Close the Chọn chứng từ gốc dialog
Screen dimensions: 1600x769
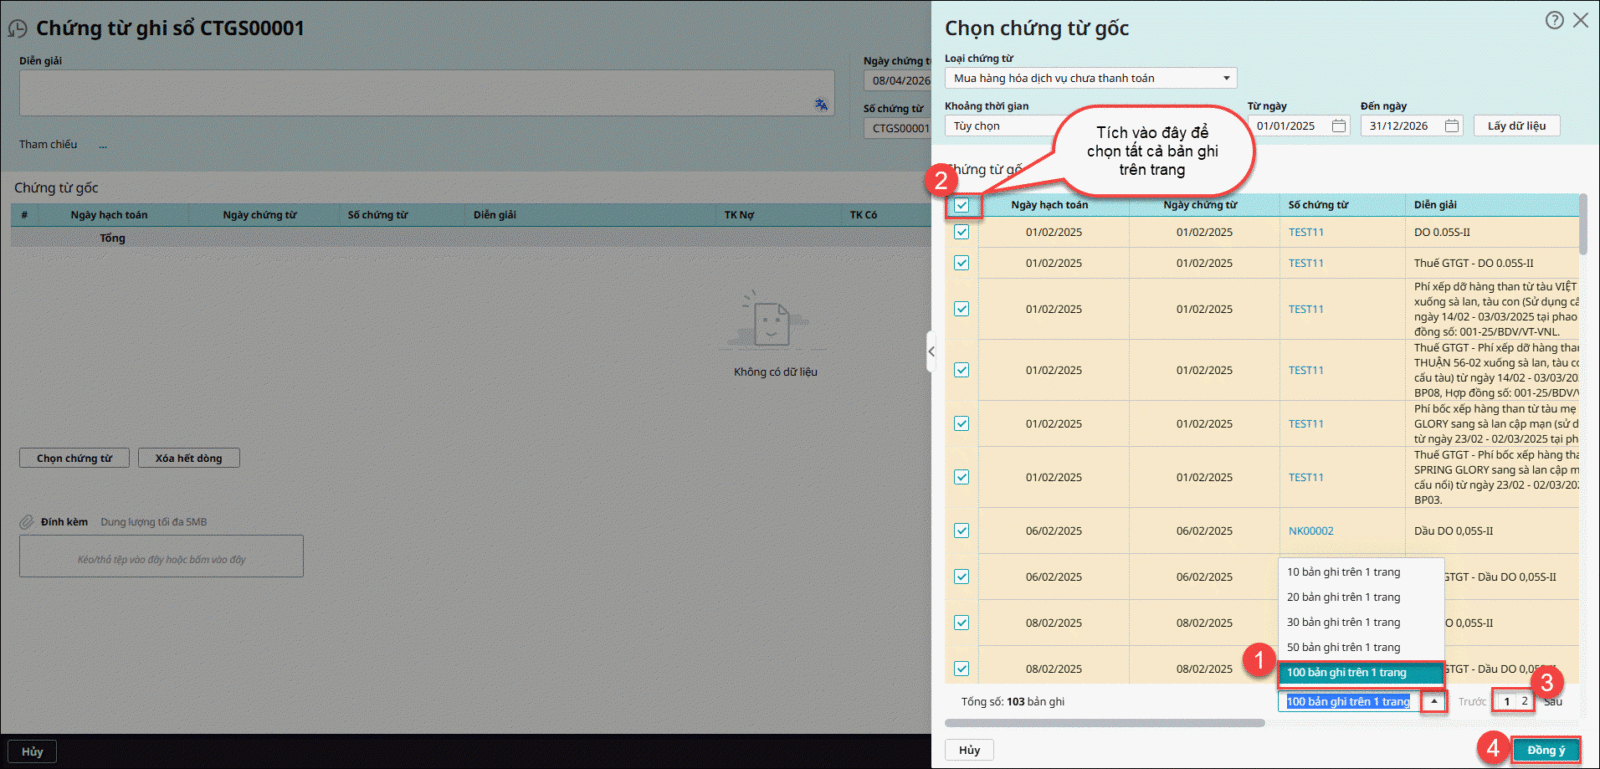coord(1581,20)
